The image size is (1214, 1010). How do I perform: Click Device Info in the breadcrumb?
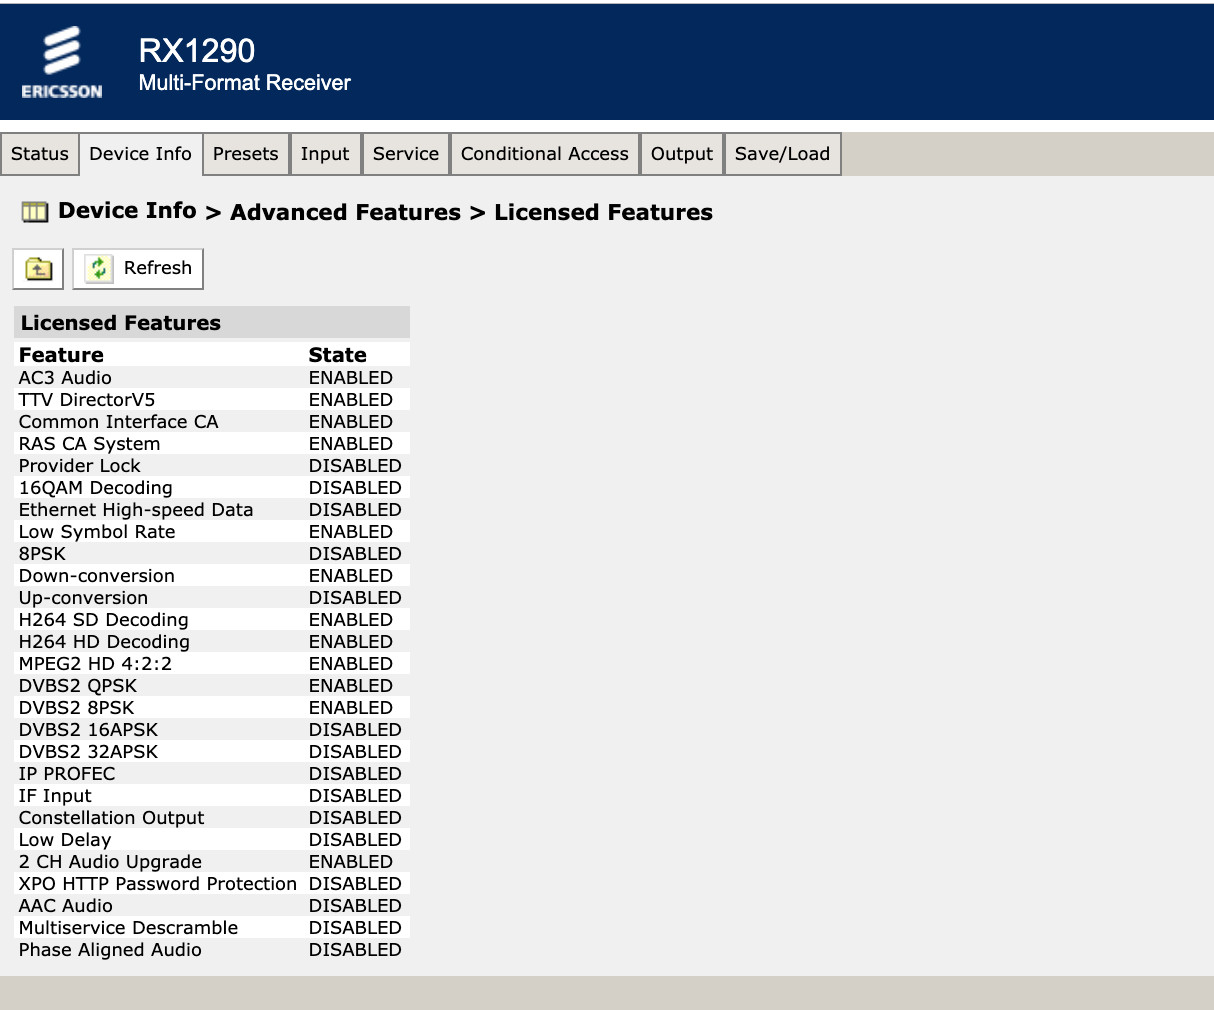coord(127,211)
